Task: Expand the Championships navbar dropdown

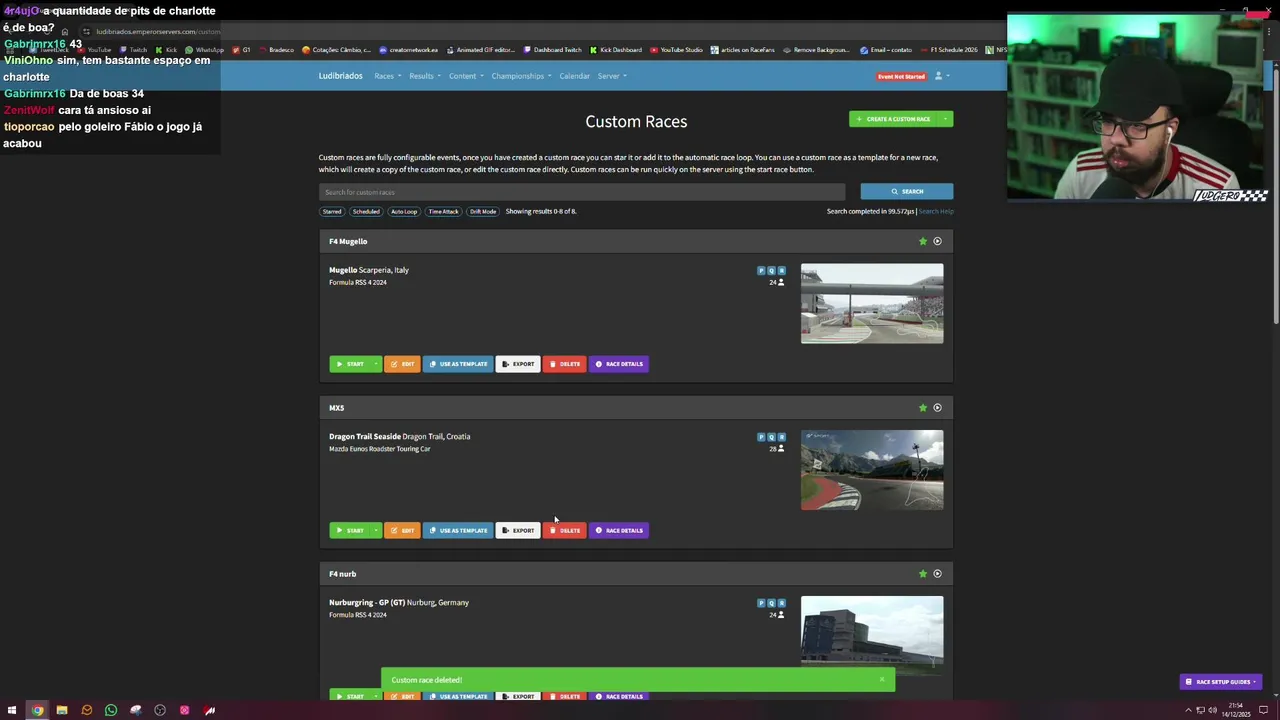Action: (521, 76)
